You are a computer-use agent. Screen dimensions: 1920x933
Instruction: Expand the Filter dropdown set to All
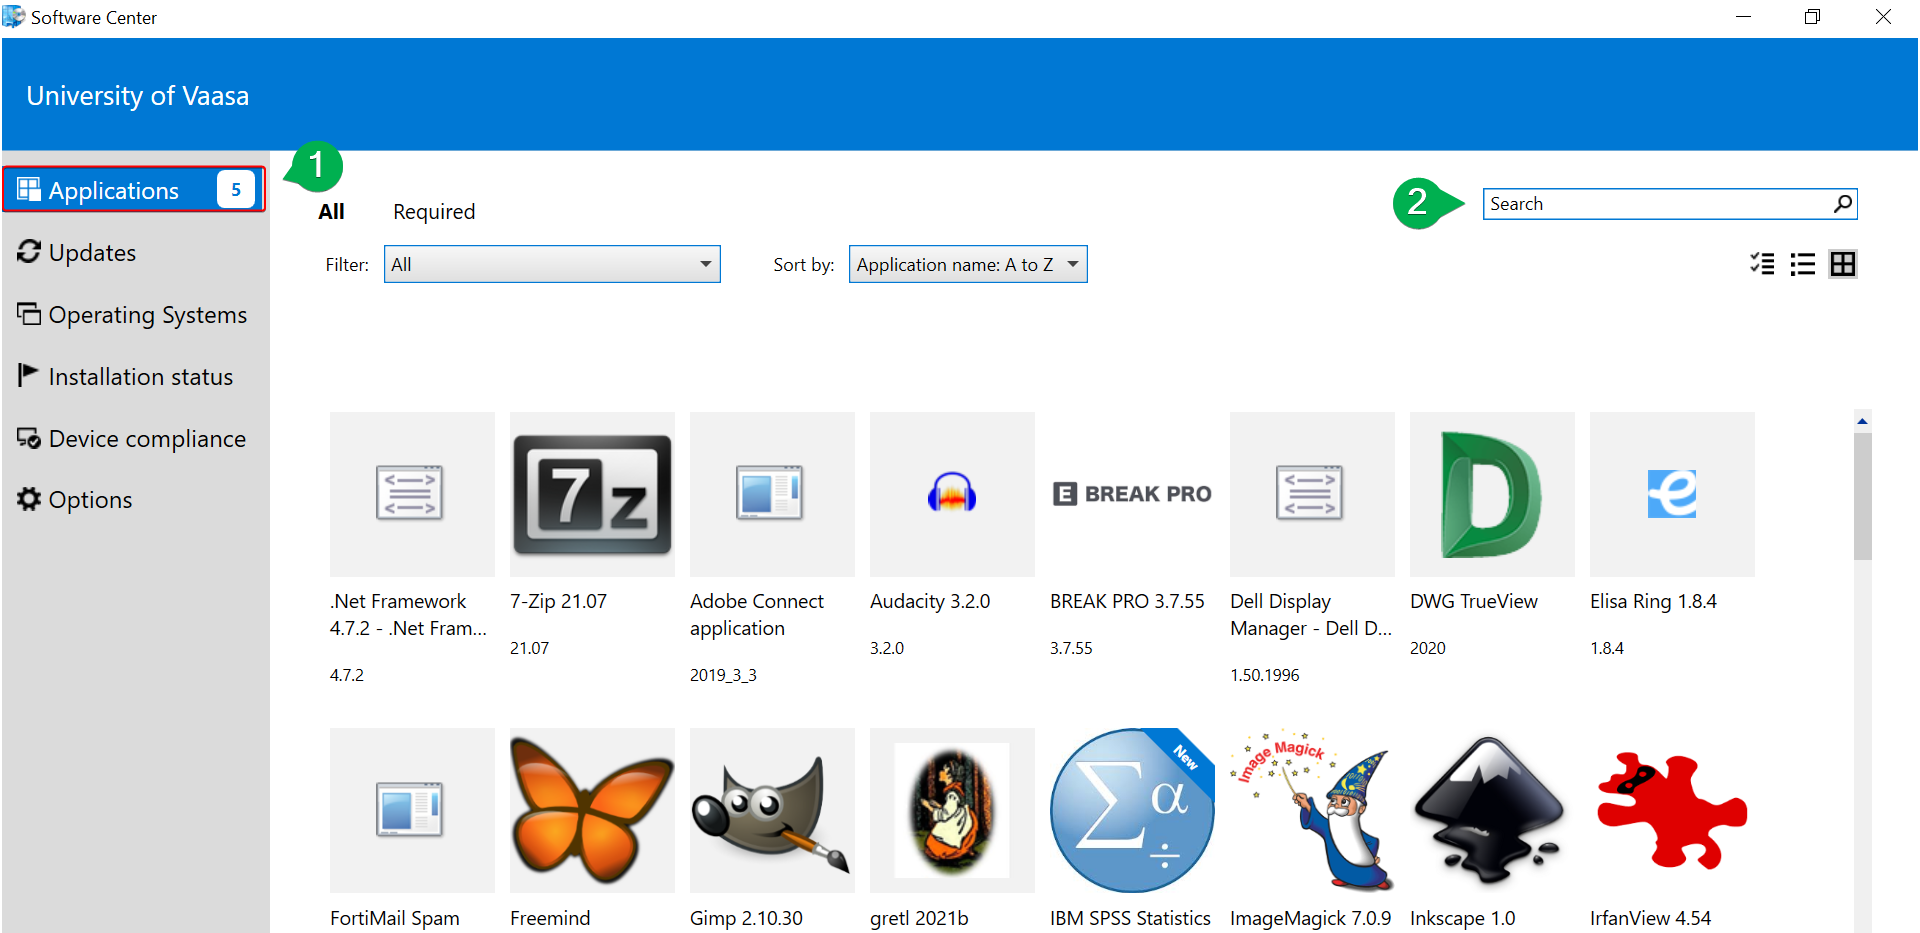[x=552, y=264]
